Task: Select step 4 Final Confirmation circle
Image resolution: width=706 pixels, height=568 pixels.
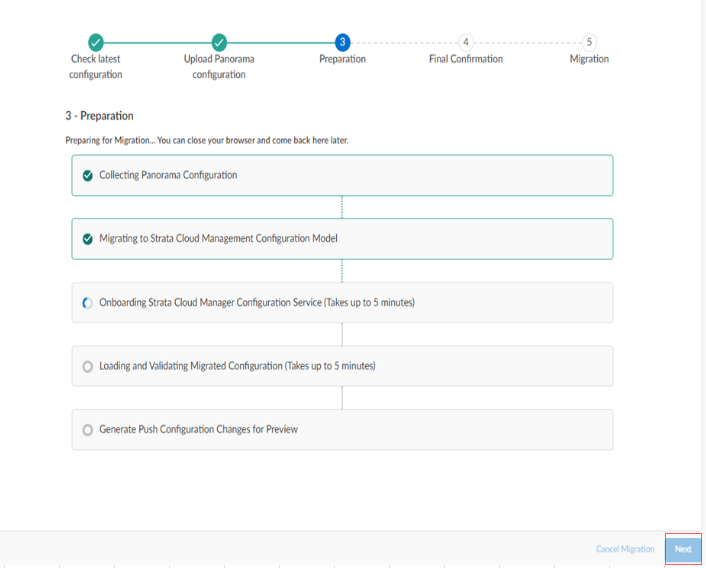Action: 466,42
